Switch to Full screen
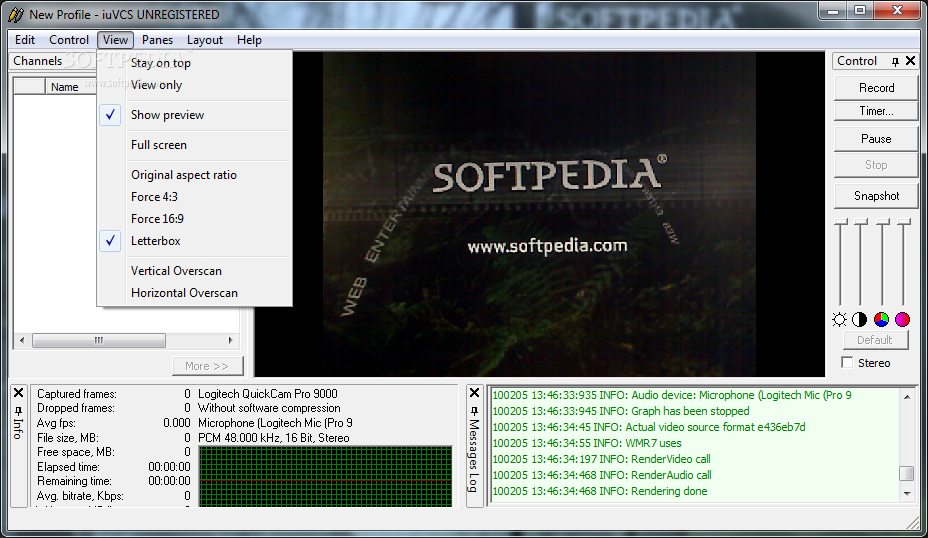The width and height of the screenshot is (928, 538). click(x=194, y=145)
